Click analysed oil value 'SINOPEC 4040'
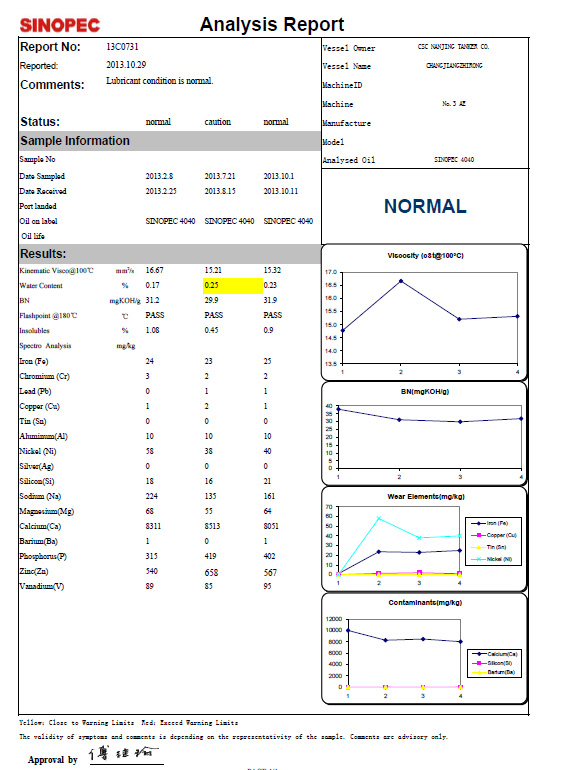Viewport: 573px width, 770px height. pyautogui.click(x=454, y=160)
